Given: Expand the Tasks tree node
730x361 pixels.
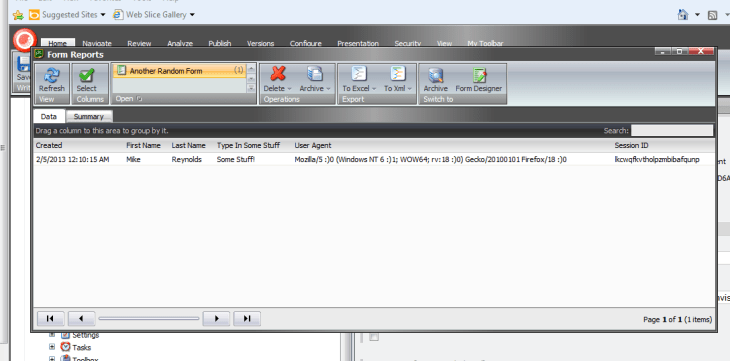Looking at the screenshot, I should point(52,347).
